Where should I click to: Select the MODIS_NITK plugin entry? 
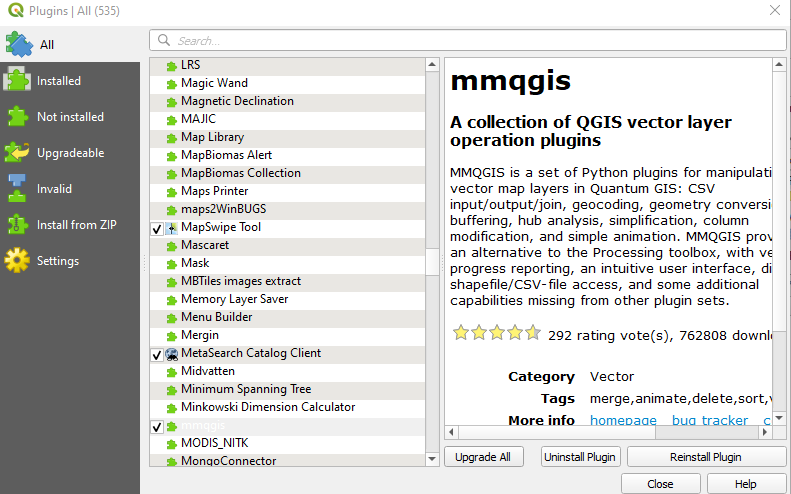[x=288, y=443]
